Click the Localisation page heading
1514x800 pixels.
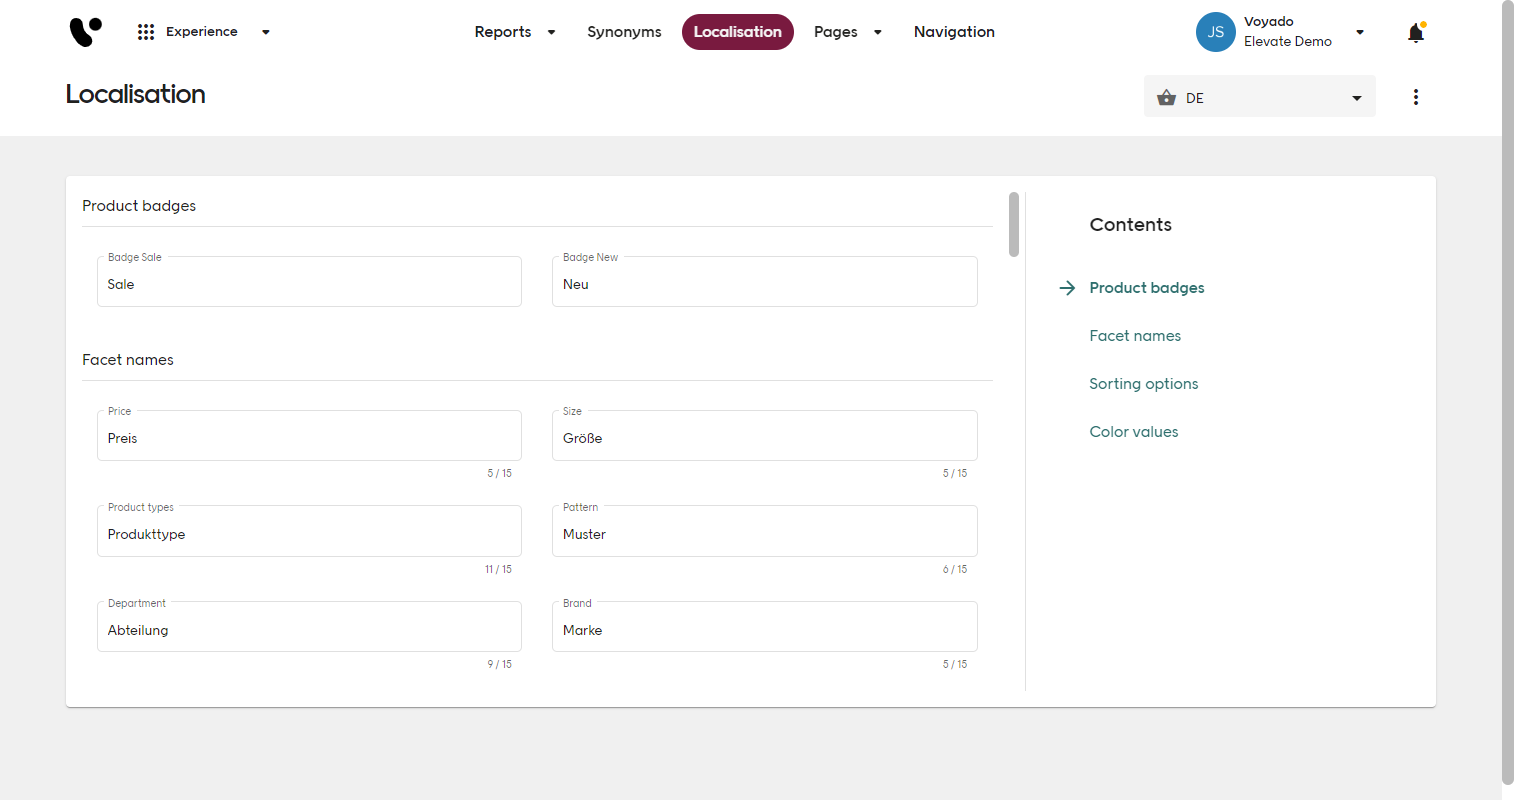pos(136,94)
